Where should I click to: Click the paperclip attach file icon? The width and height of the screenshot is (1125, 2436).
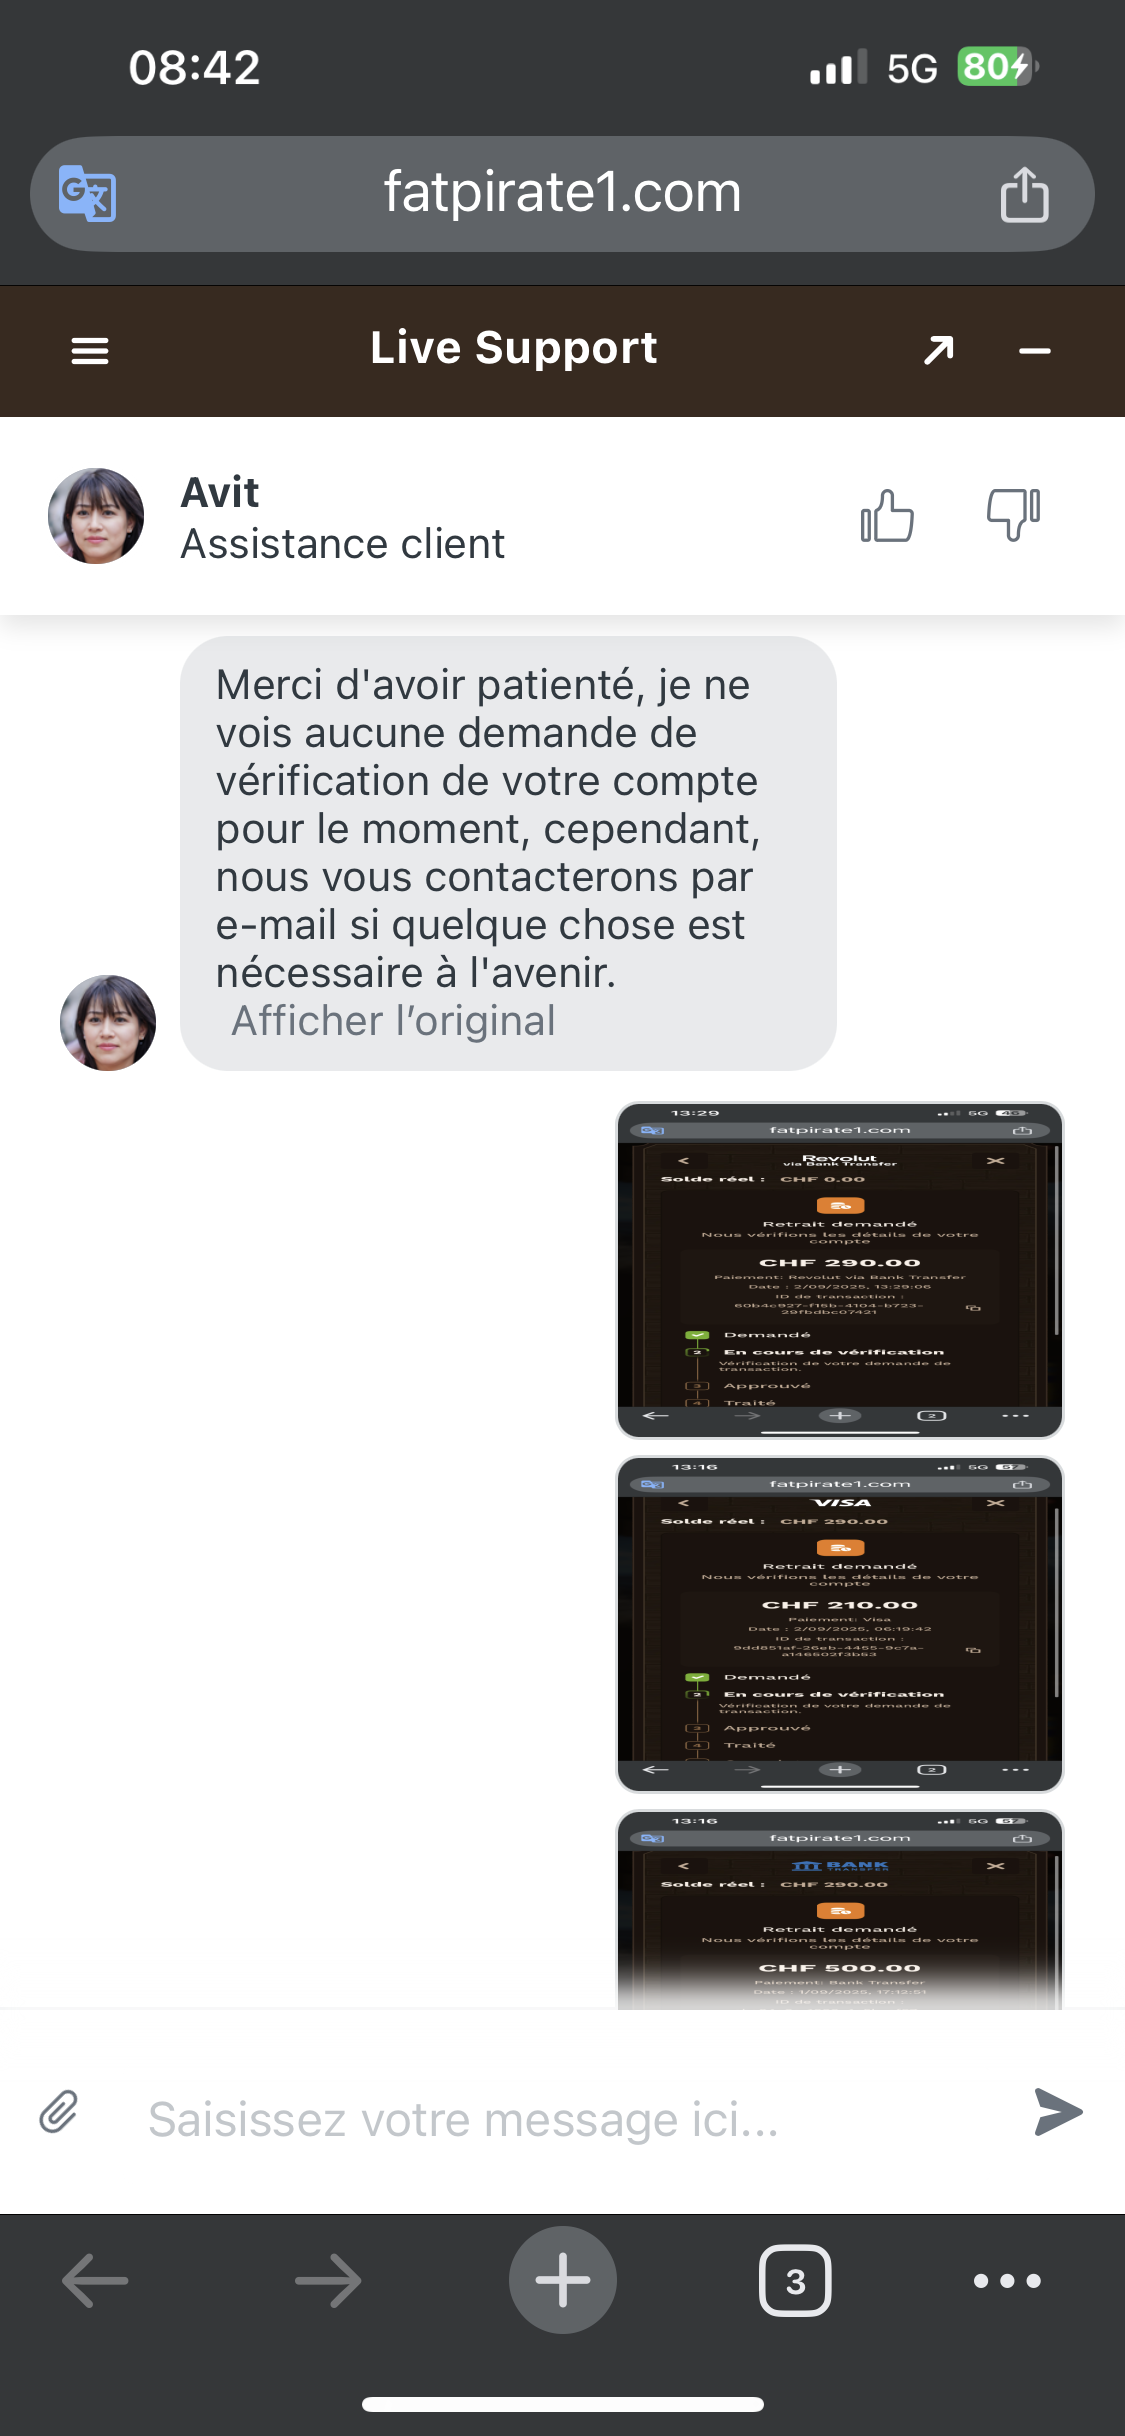pyautogui.click(x=59, y=2112)
